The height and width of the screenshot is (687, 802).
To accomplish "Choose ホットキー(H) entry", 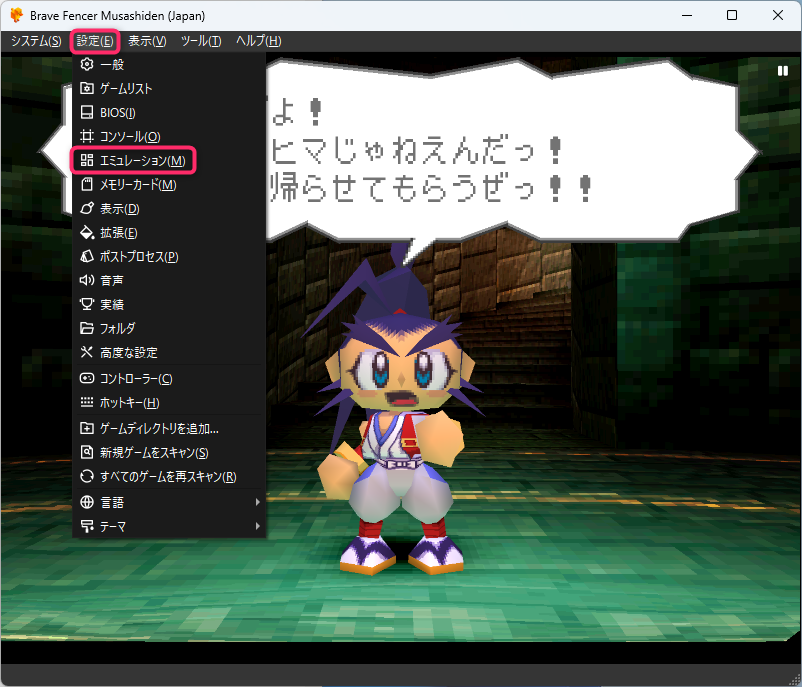I will pos(169,403).
